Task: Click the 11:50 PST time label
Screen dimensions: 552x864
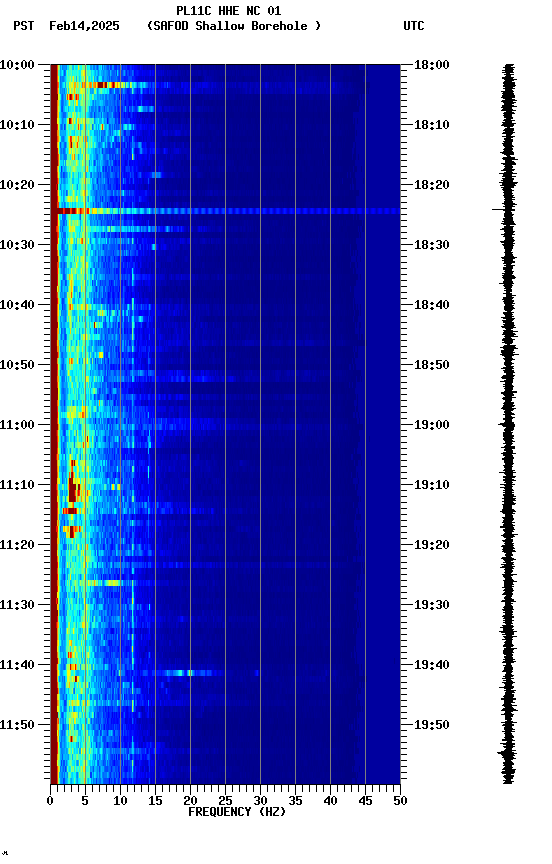Action: [17, 725]
